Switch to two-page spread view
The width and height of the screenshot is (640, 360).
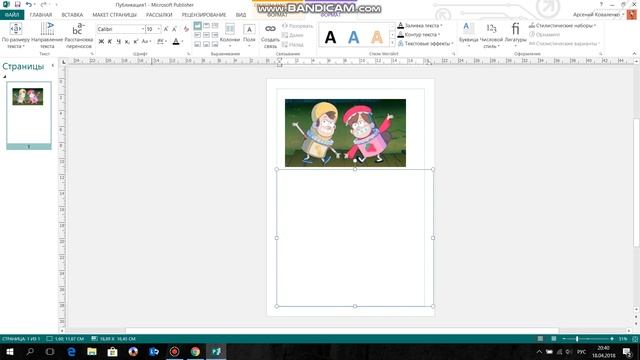click(553, 339)
